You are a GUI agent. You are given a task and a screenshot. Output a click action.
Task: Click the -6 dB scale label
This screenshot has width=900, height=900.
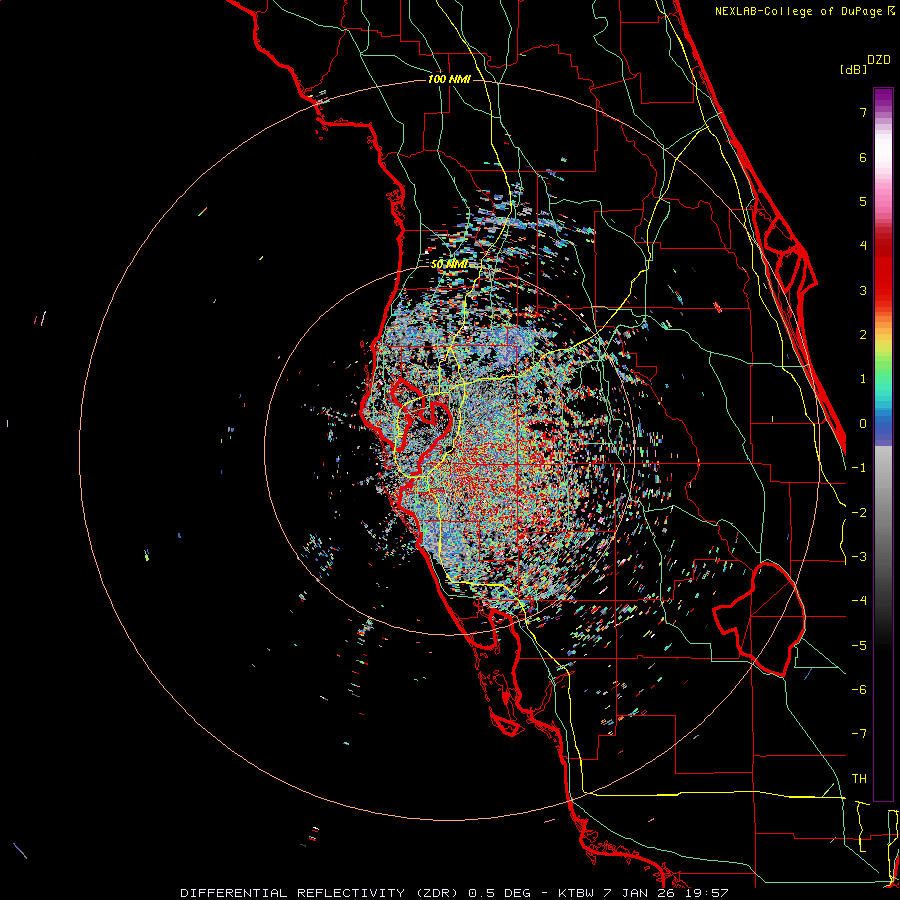[x=859, y=690]
